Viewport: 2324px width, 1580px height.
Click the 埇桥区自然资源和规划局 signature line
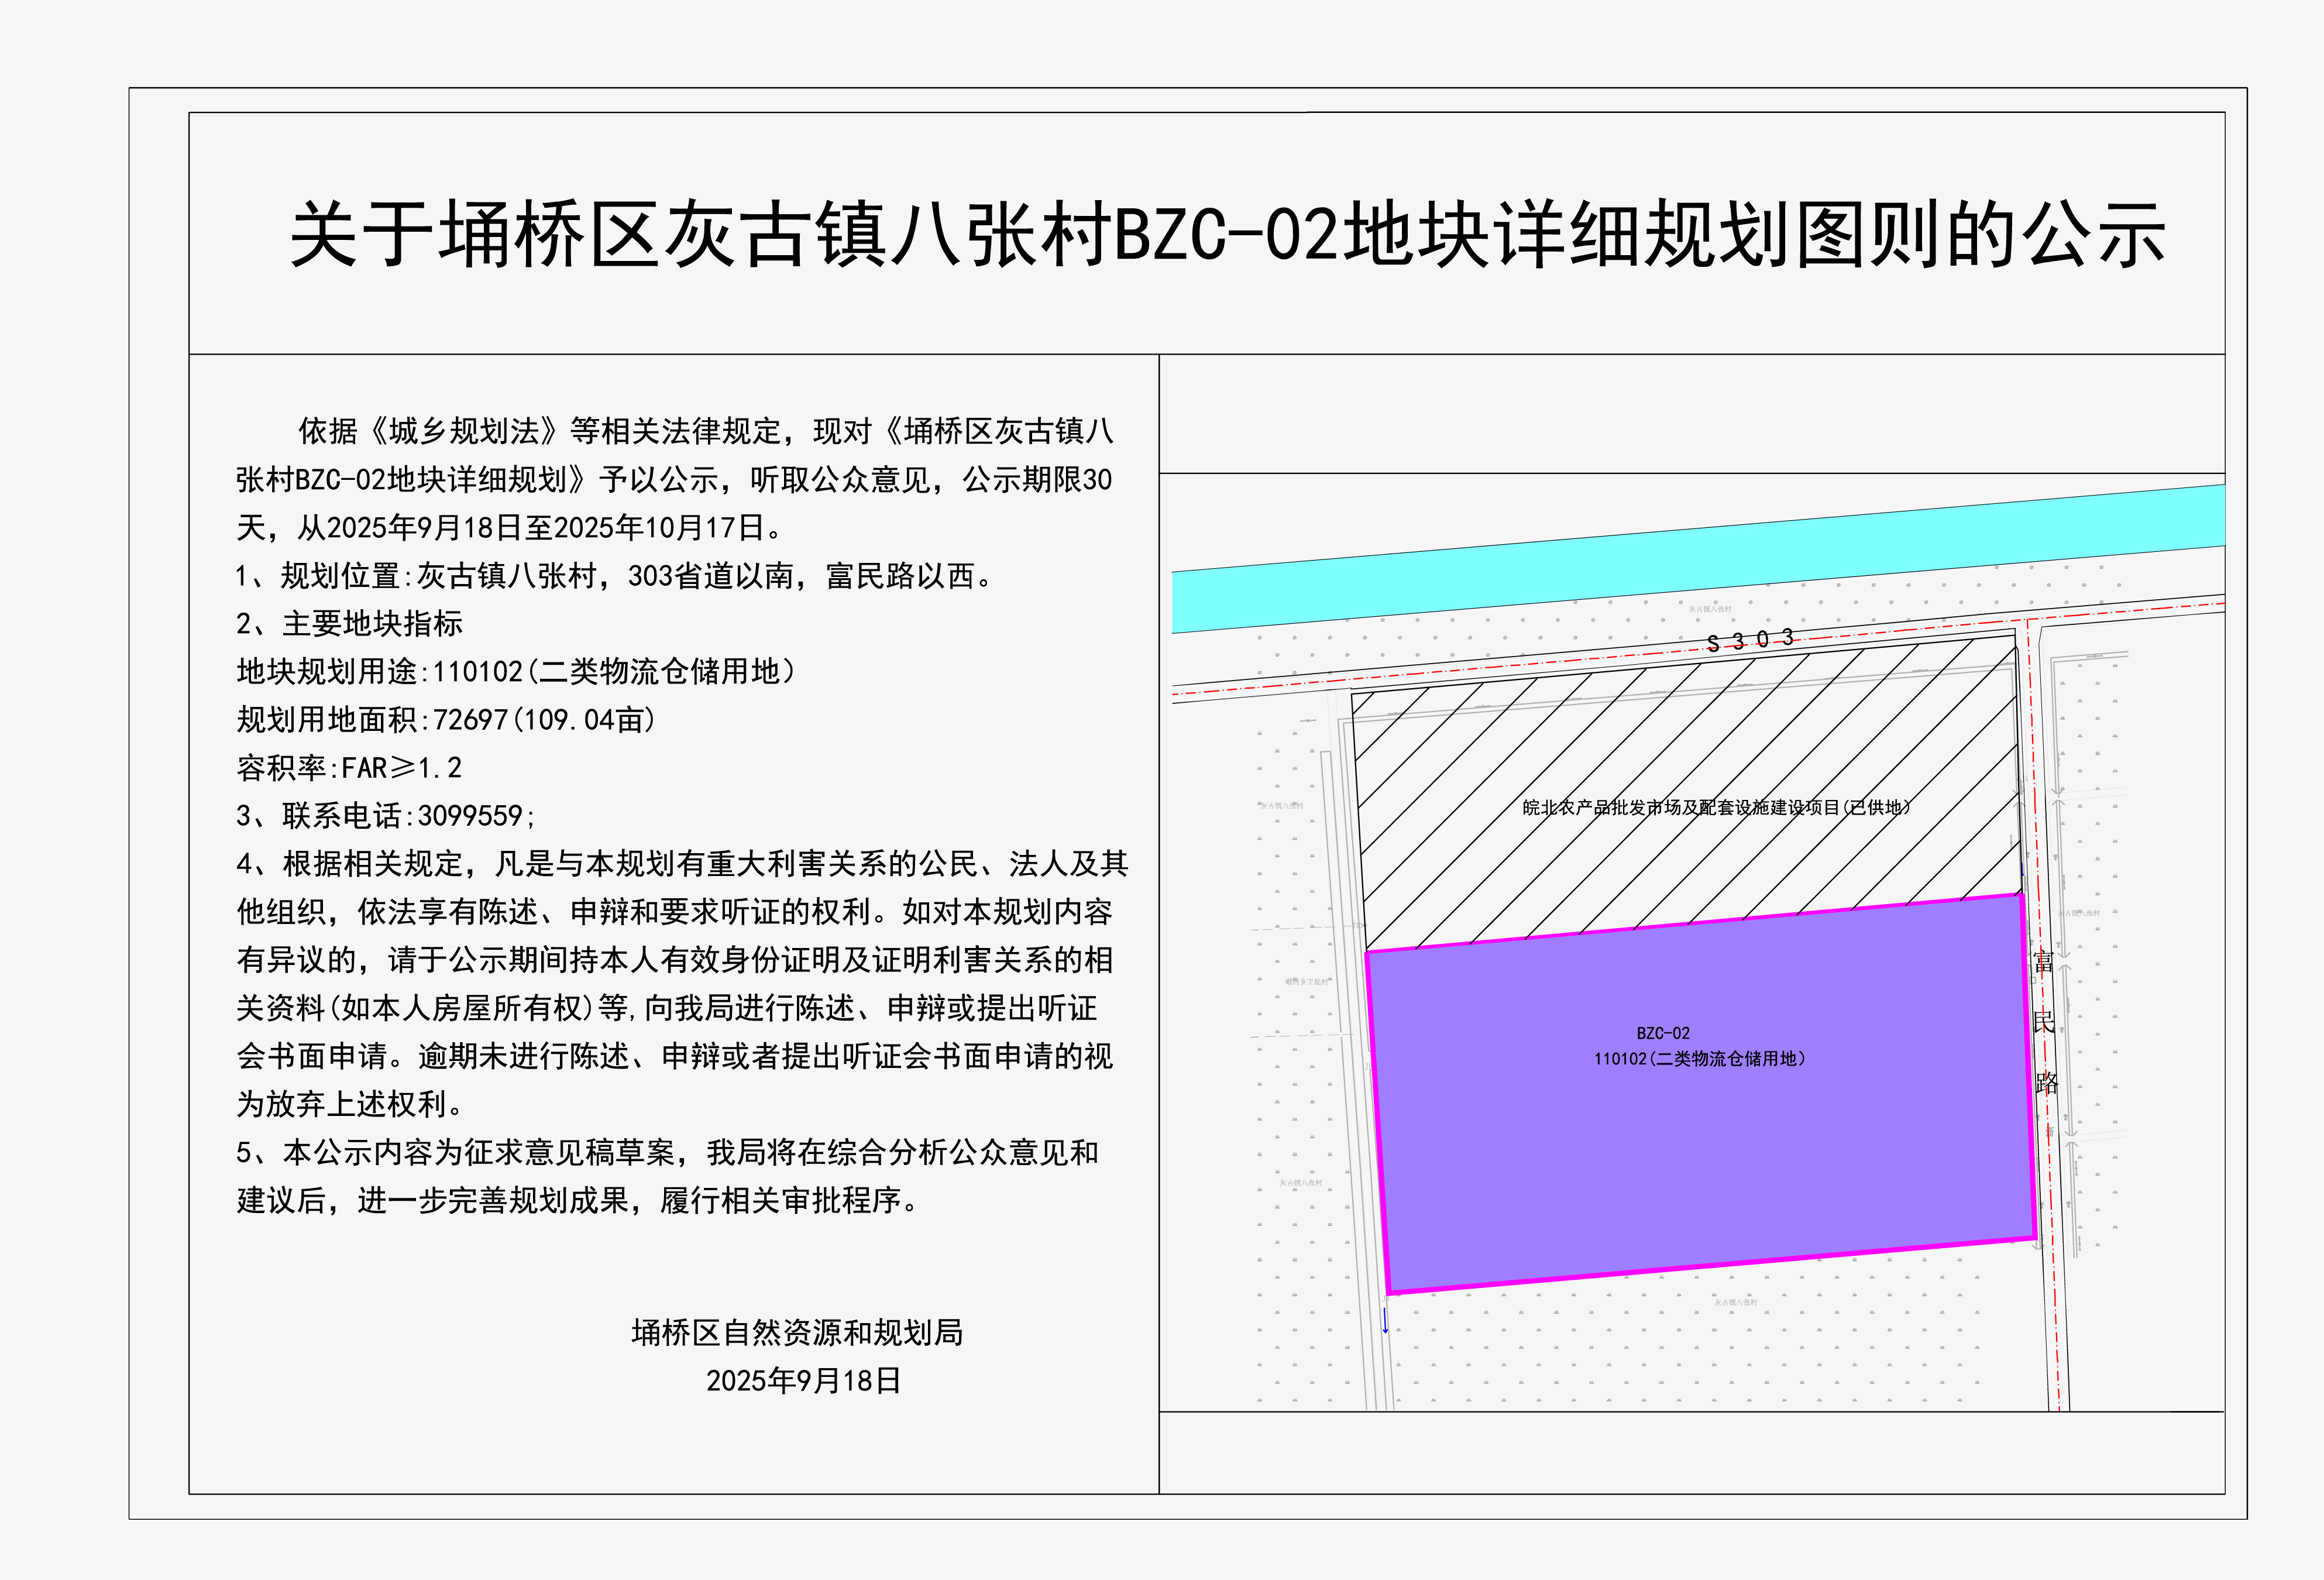(x=797, y=1332)
